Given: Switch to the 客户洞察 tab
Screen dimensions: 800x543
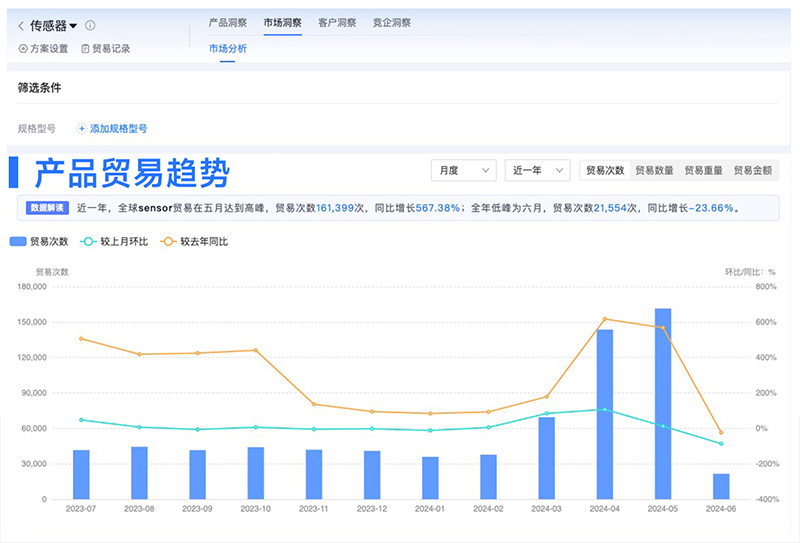Looking at the screenshot, I should click(337, 23).
